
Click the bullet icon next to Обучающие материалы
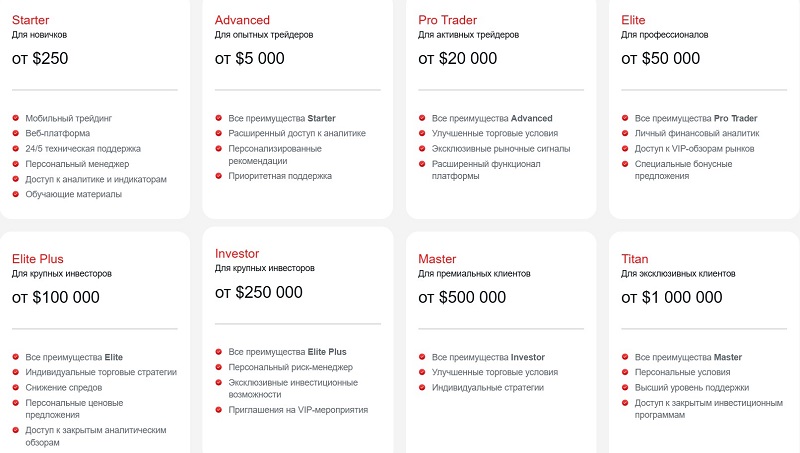point(17,194)
